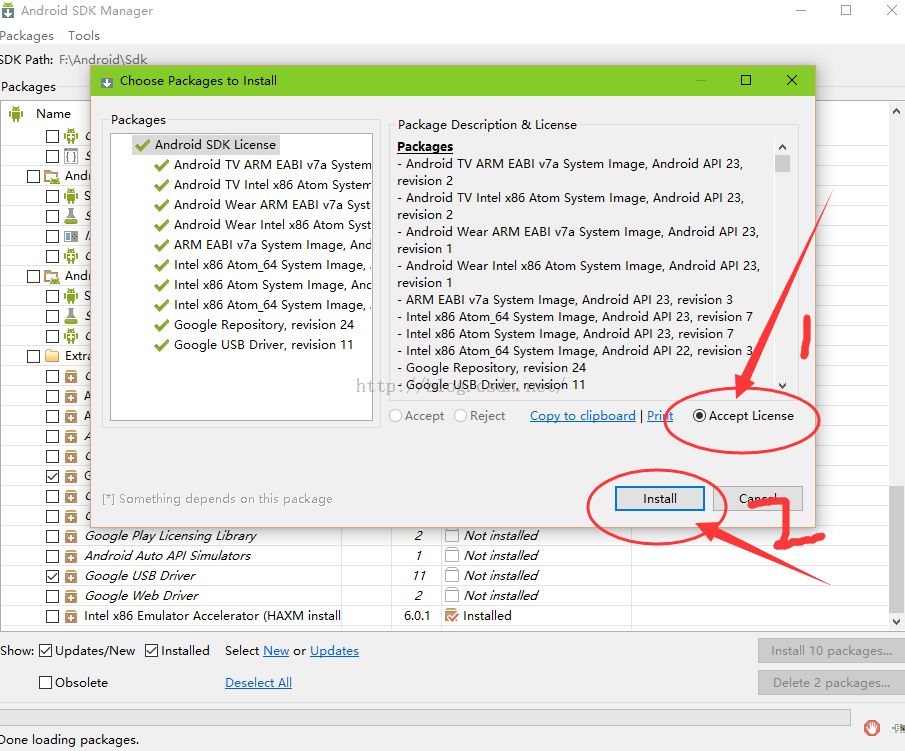Click the Google Web Driver row name
Viewport: 905px width, 751px height.
(x=141, y=596)
